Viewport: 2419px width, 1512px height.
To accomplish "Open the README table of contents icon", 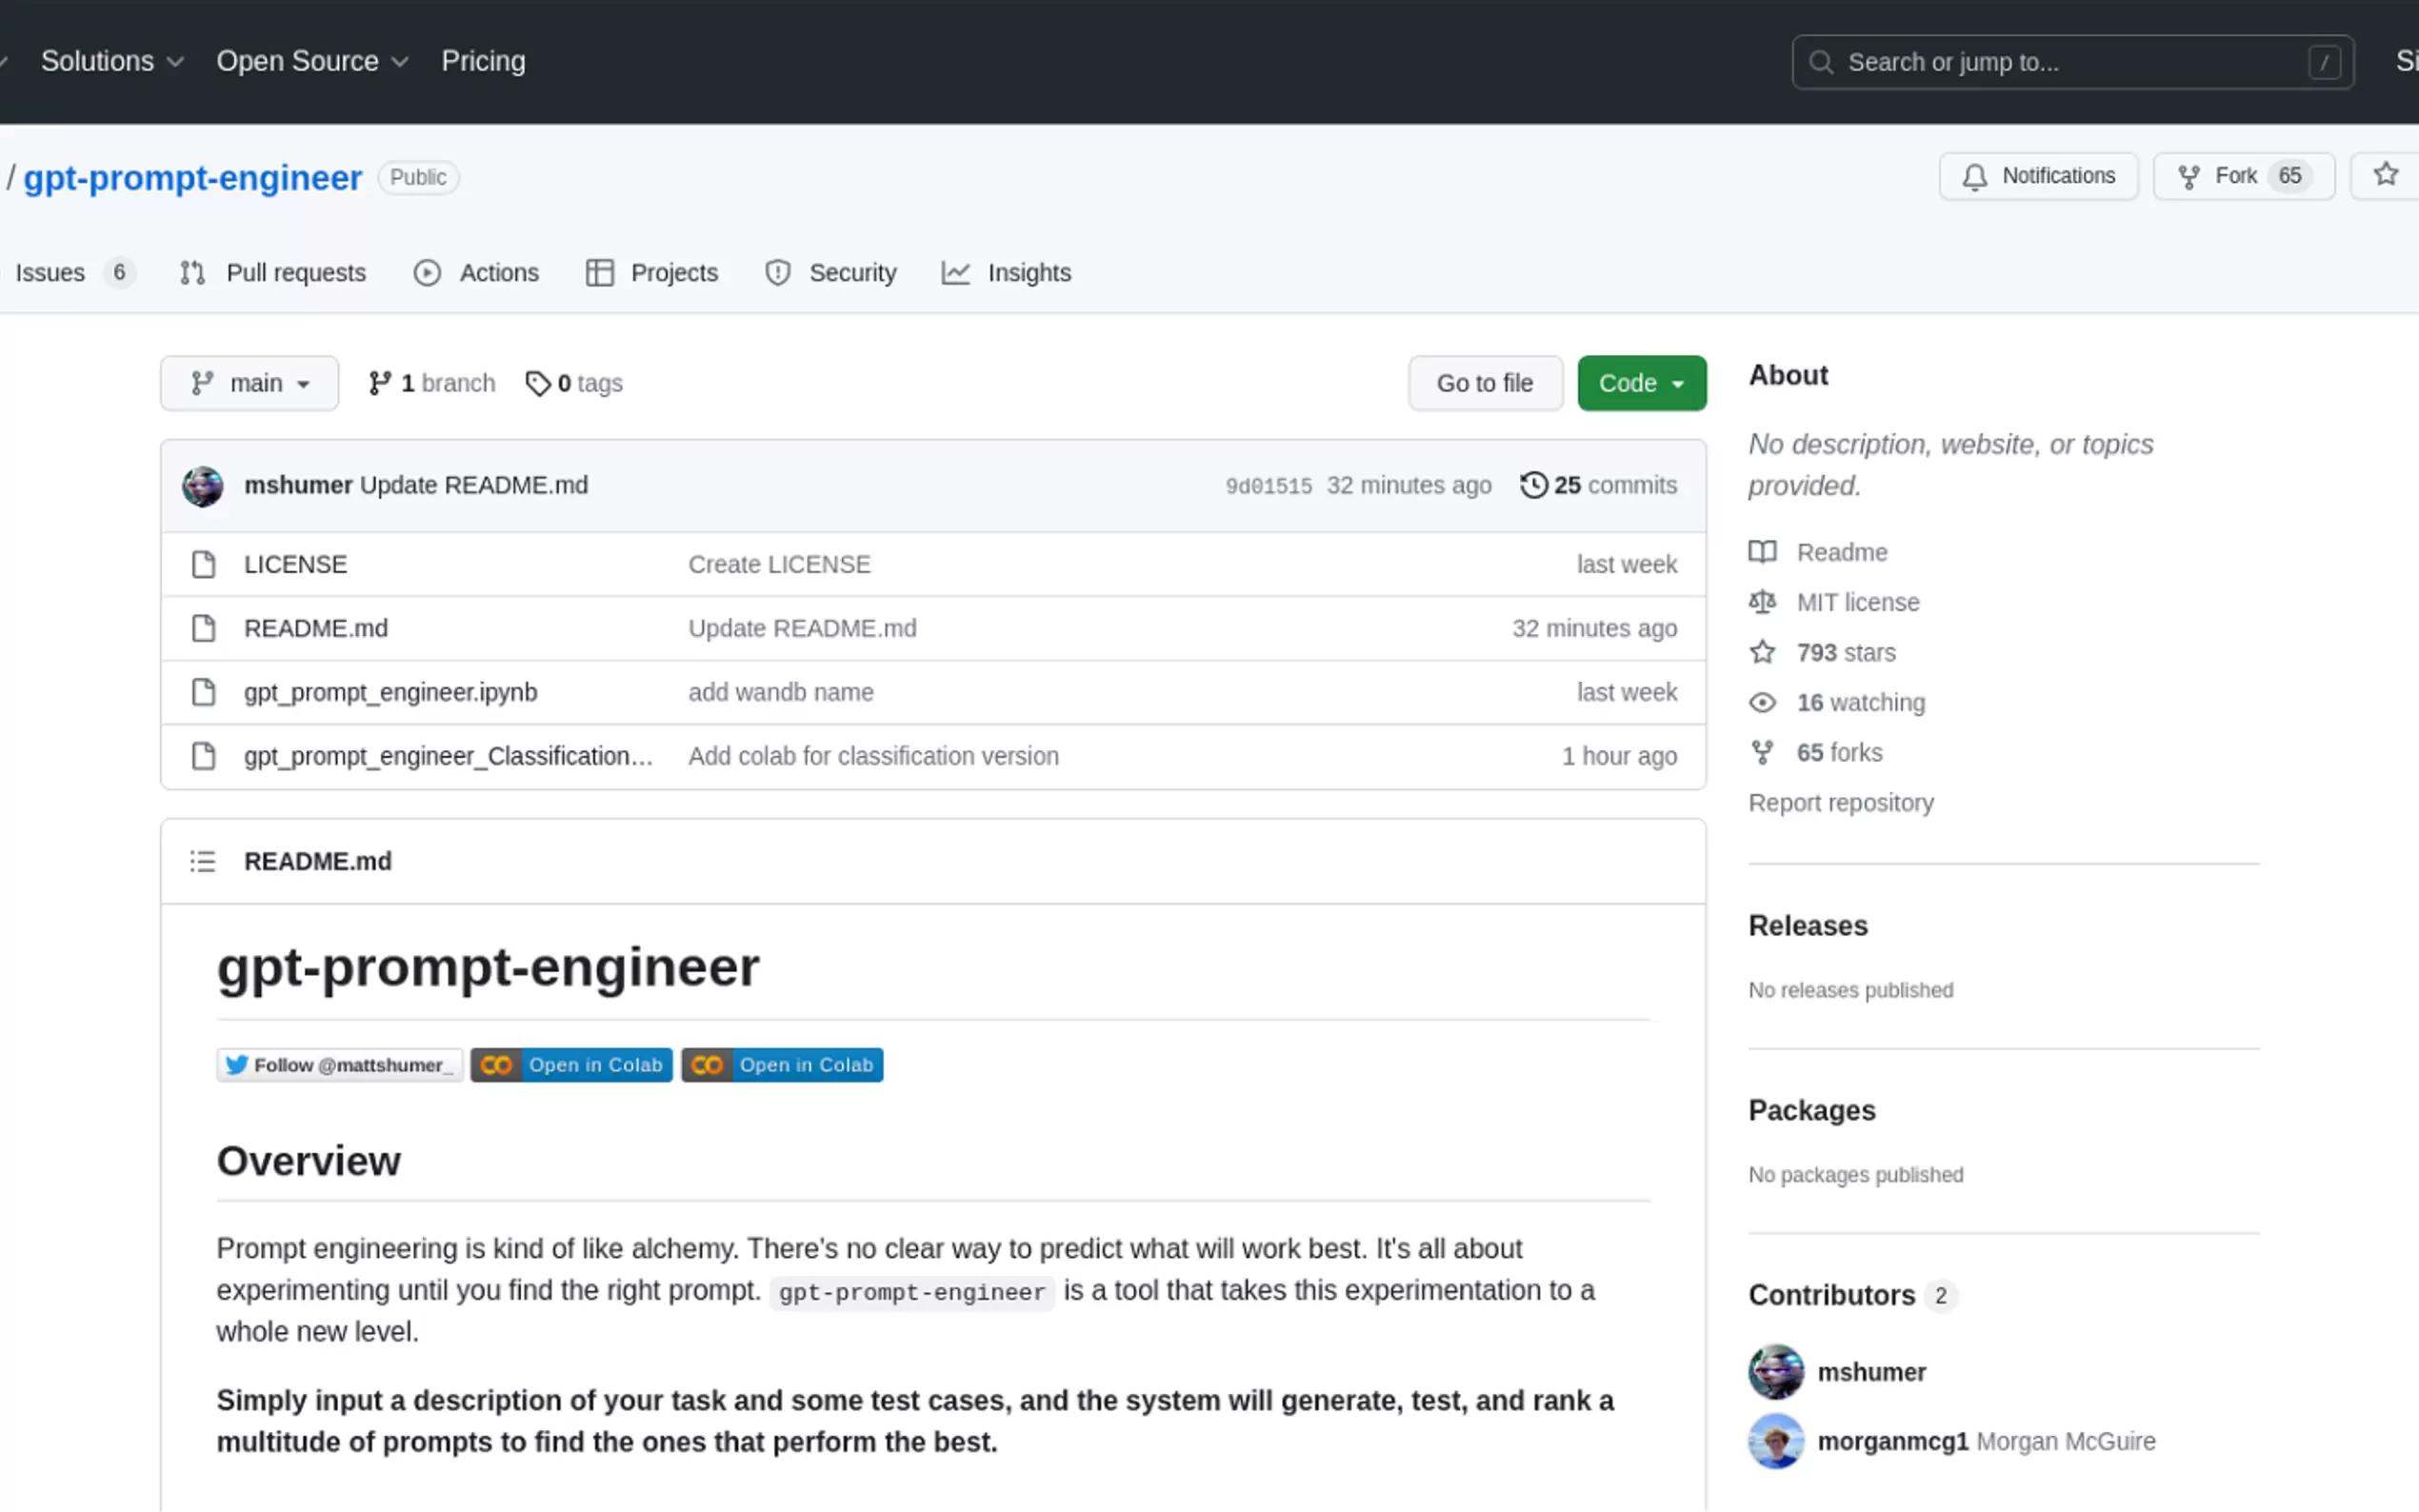I will 202,860.
